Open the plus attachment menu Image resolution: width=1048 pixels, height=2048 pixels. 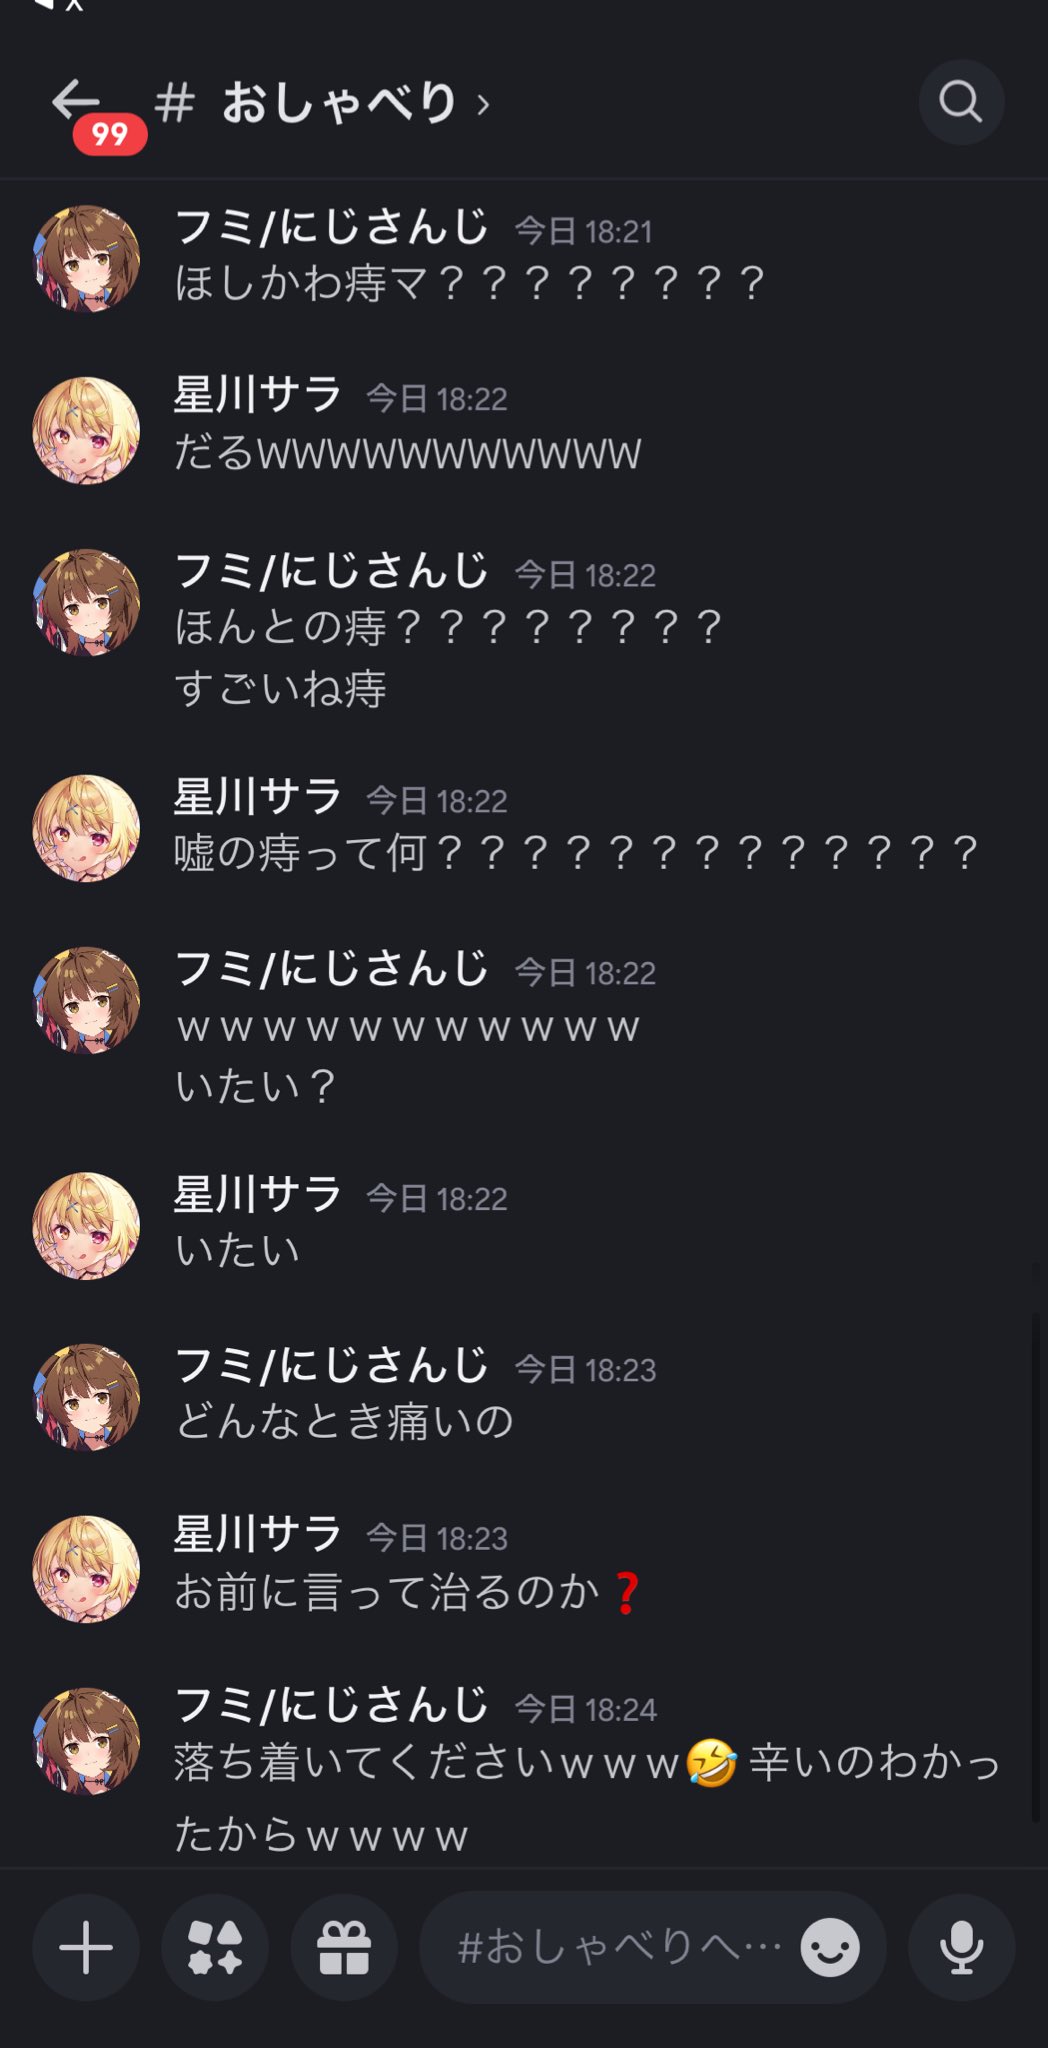[86, 1947]
